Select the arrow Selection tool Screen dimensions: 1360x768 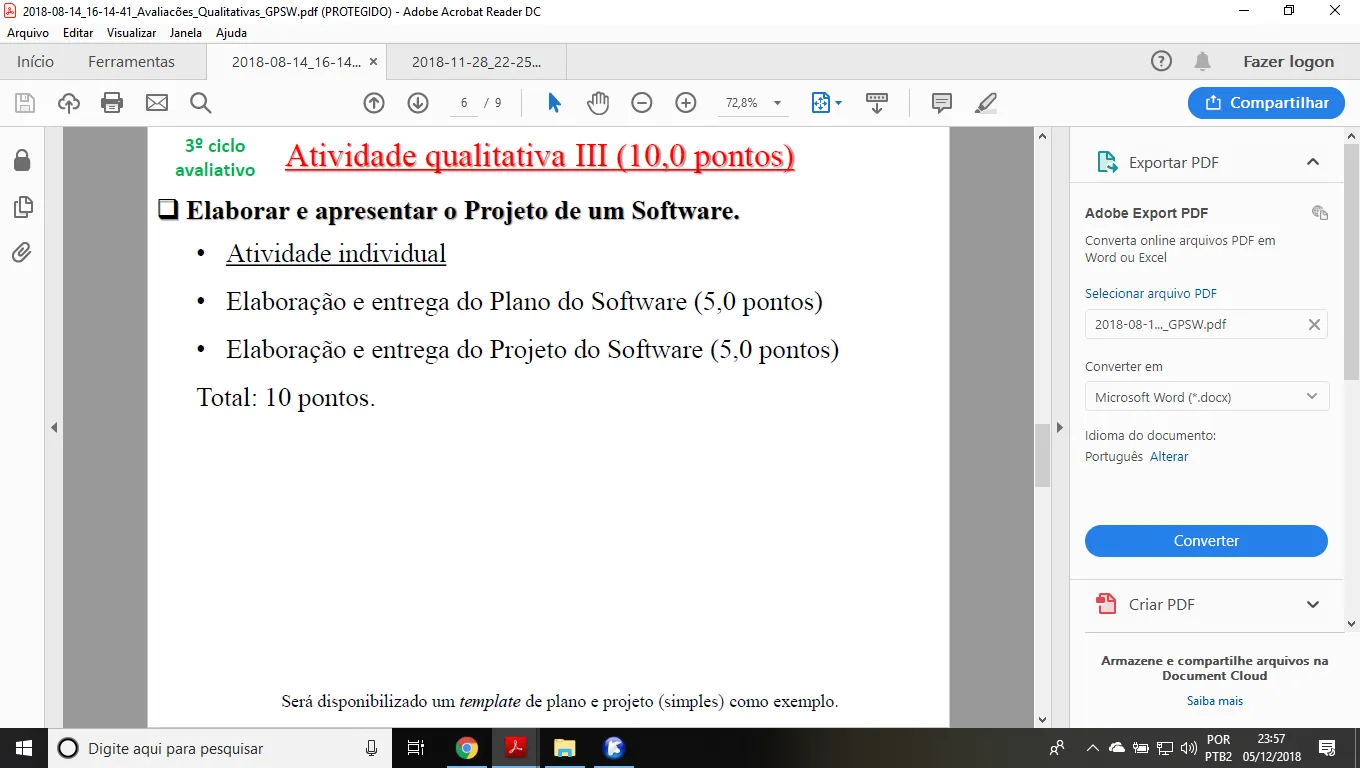554,103
